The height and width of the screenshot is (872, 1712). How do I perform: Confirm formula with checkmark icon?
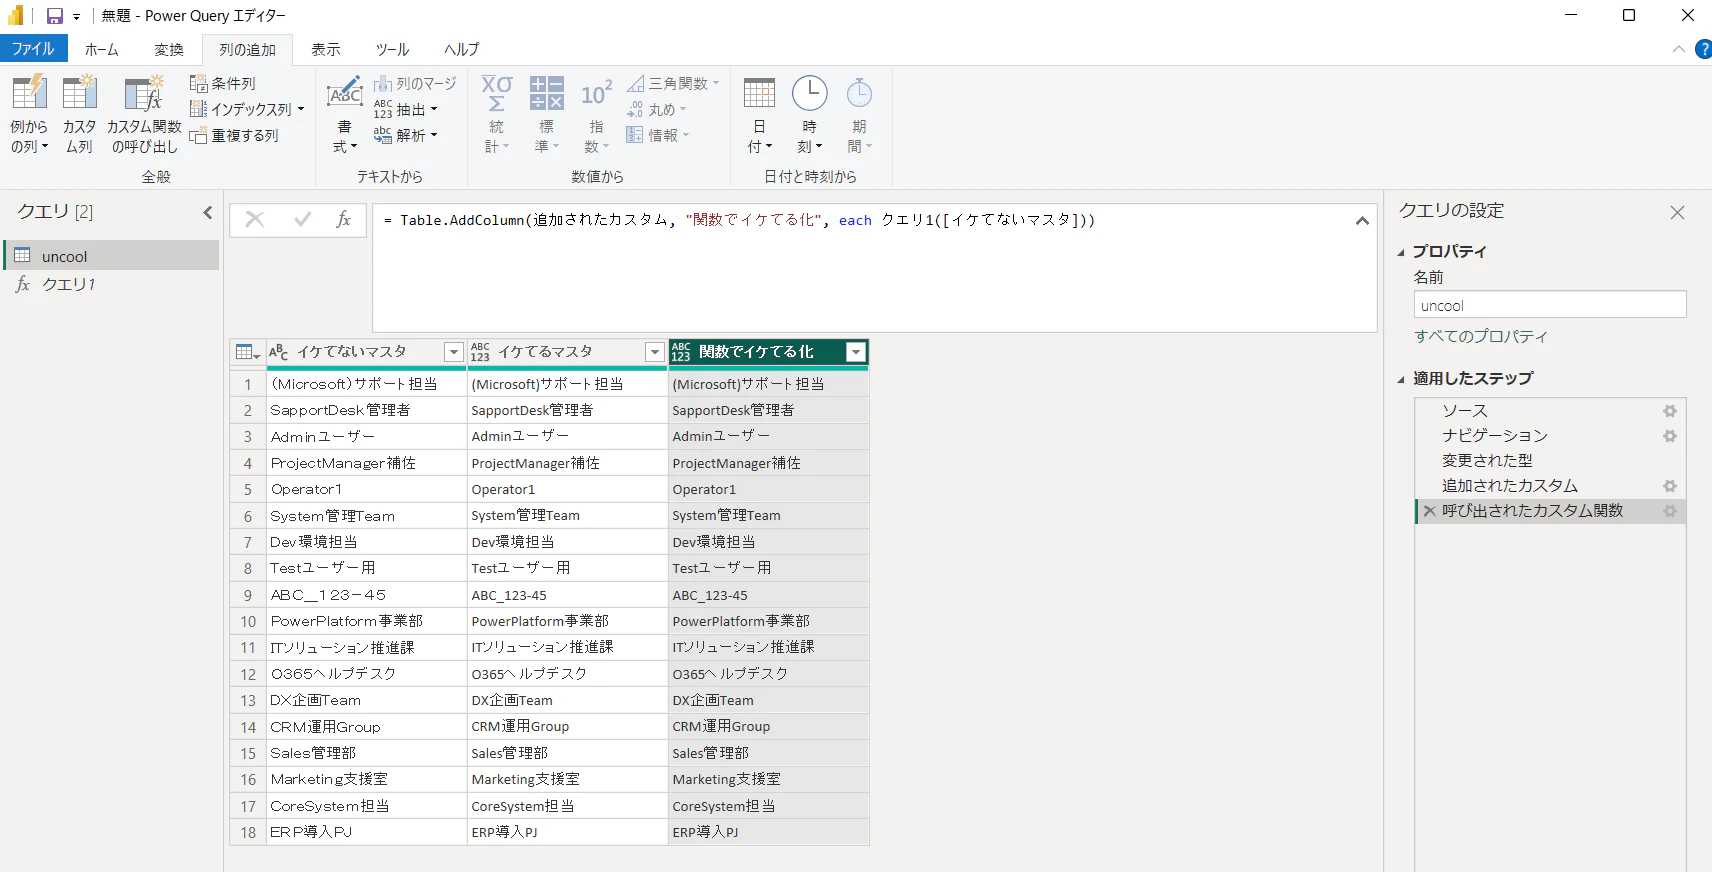pyautogui.click(x=302, y=220)
